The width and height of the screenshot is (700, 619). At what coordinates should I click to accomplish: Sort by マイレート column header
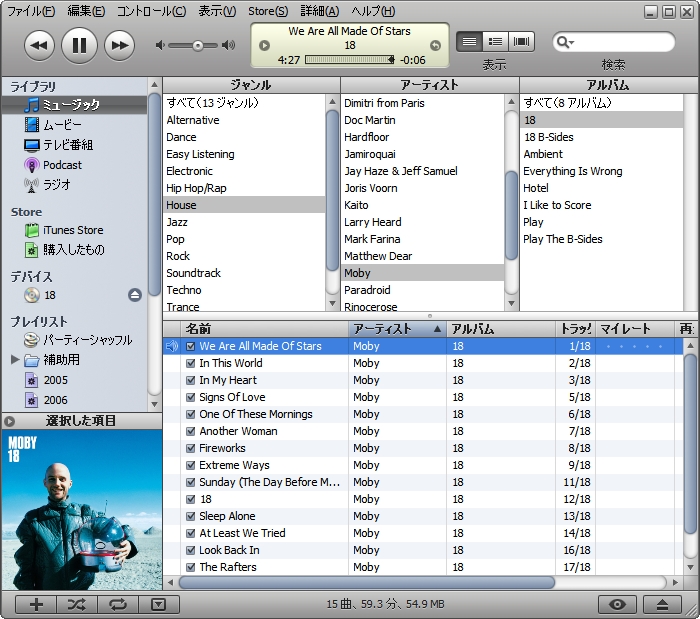(x=634, y=329)
